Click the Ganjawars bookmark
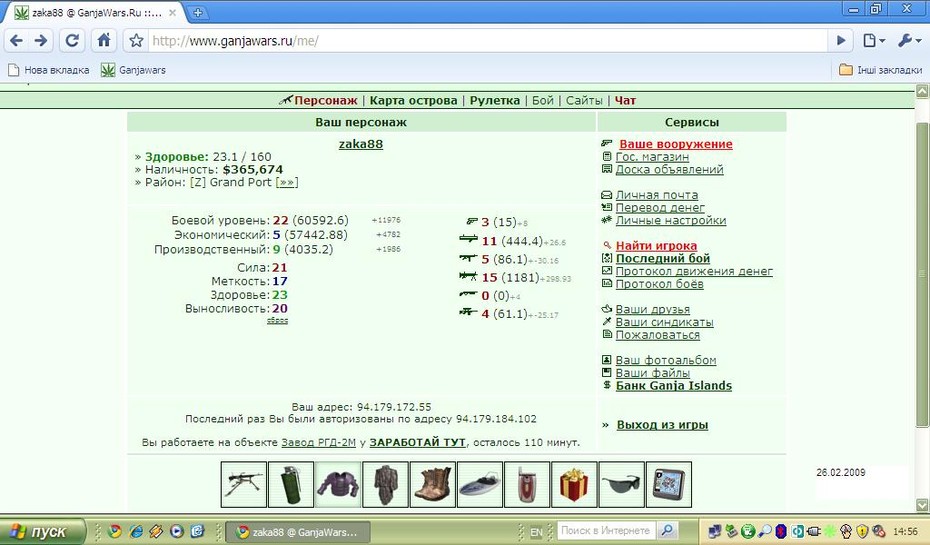The height and width of the screenshot is (545, 930). tap(133, 70)
